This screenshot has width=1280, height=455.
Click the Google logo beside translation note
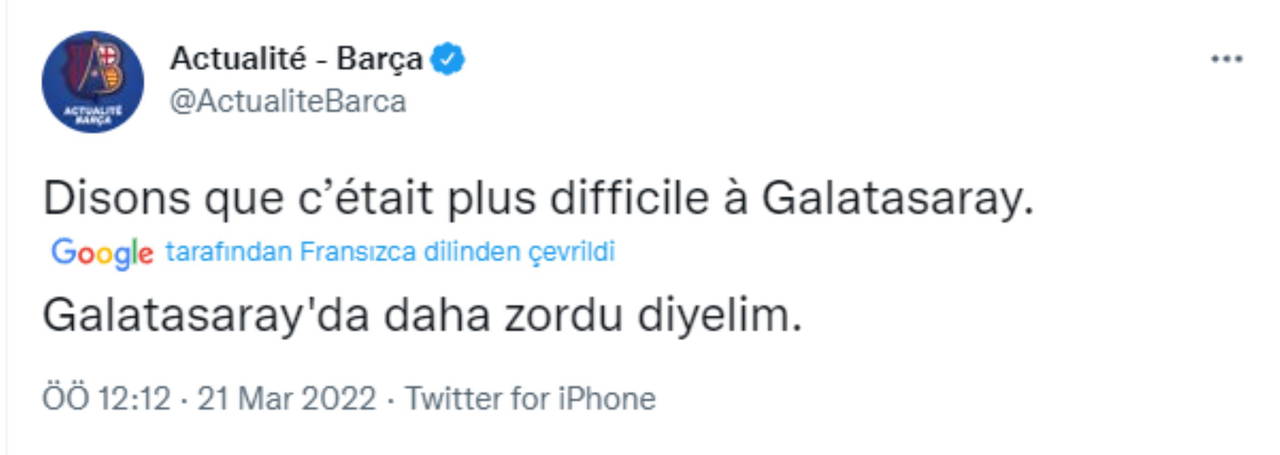click(x=102, y=253)
